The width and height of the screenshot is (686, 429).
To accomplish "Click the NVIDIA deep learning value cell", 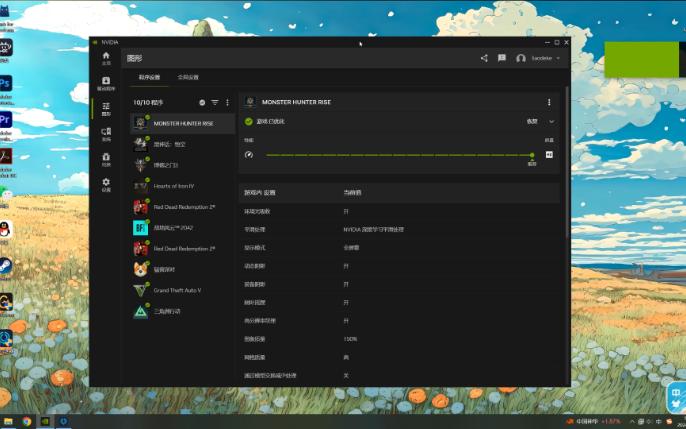I will pyautogui.click(x=373, y=230).
